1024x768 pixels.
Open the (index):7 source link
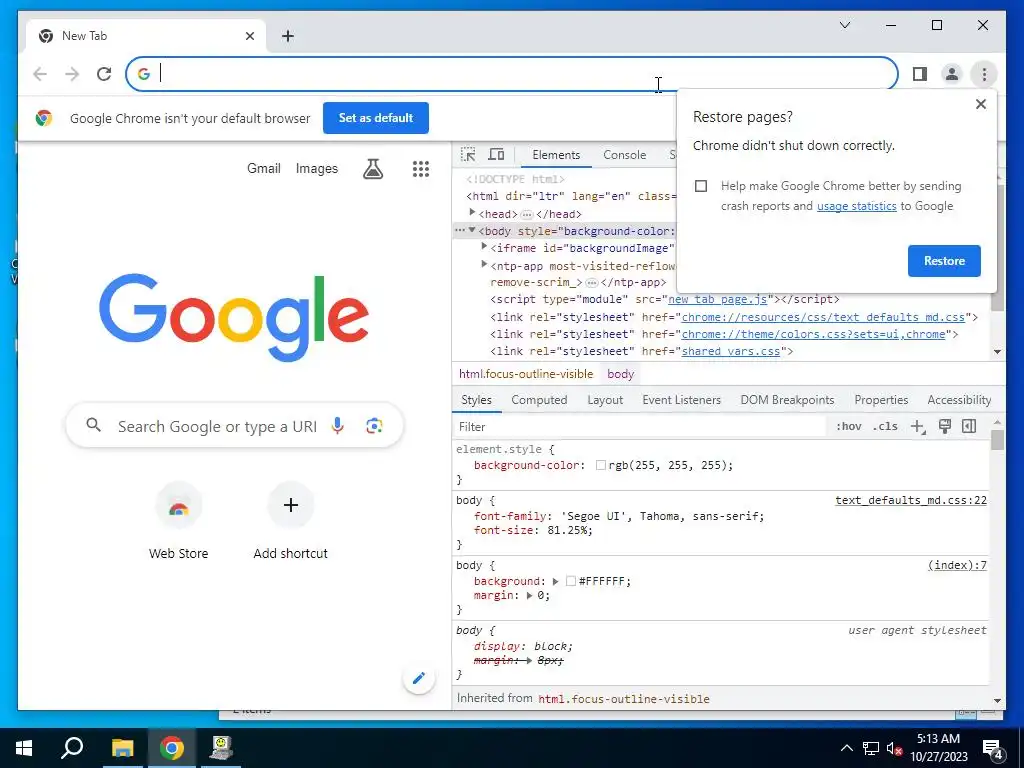tap(957, 565)
